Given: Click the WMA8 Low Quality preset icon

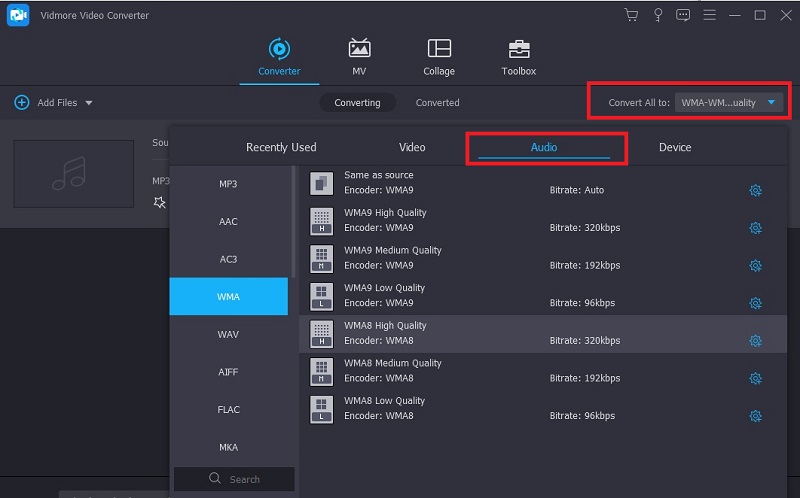Looking at the screenshot, I should [321, 410].
